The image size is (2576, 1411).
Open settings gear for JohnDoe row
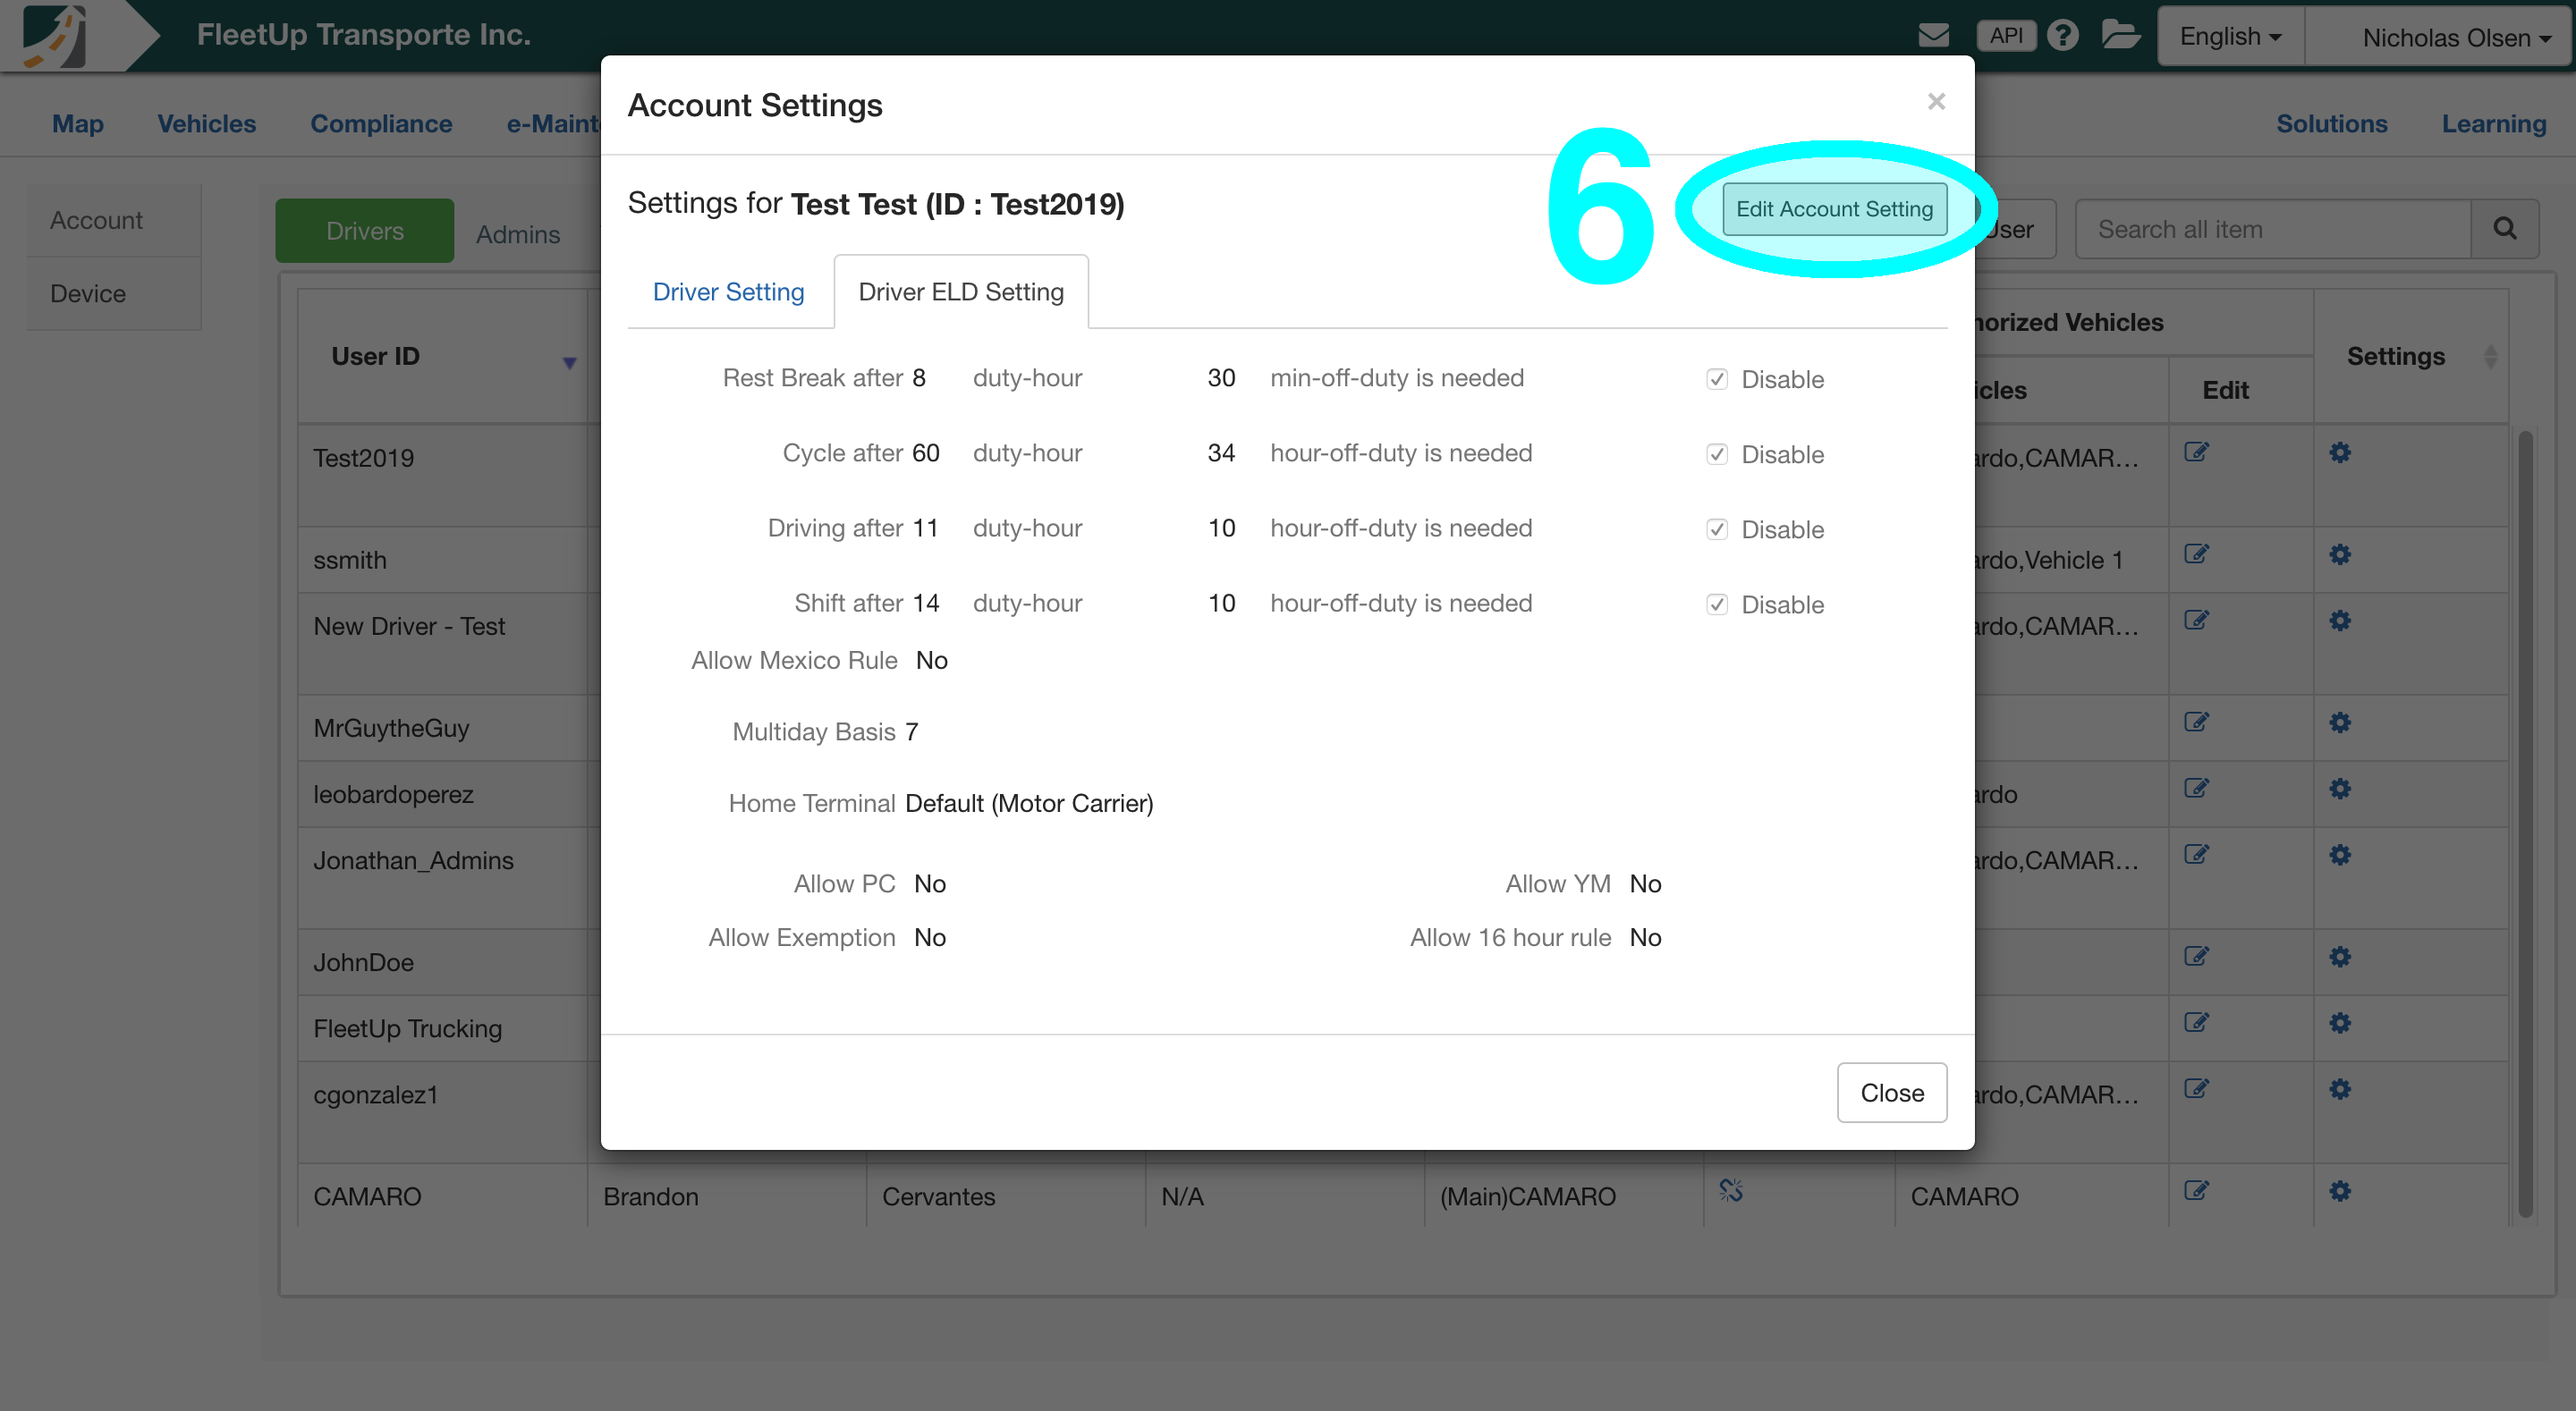click(x=2340, y=956)
